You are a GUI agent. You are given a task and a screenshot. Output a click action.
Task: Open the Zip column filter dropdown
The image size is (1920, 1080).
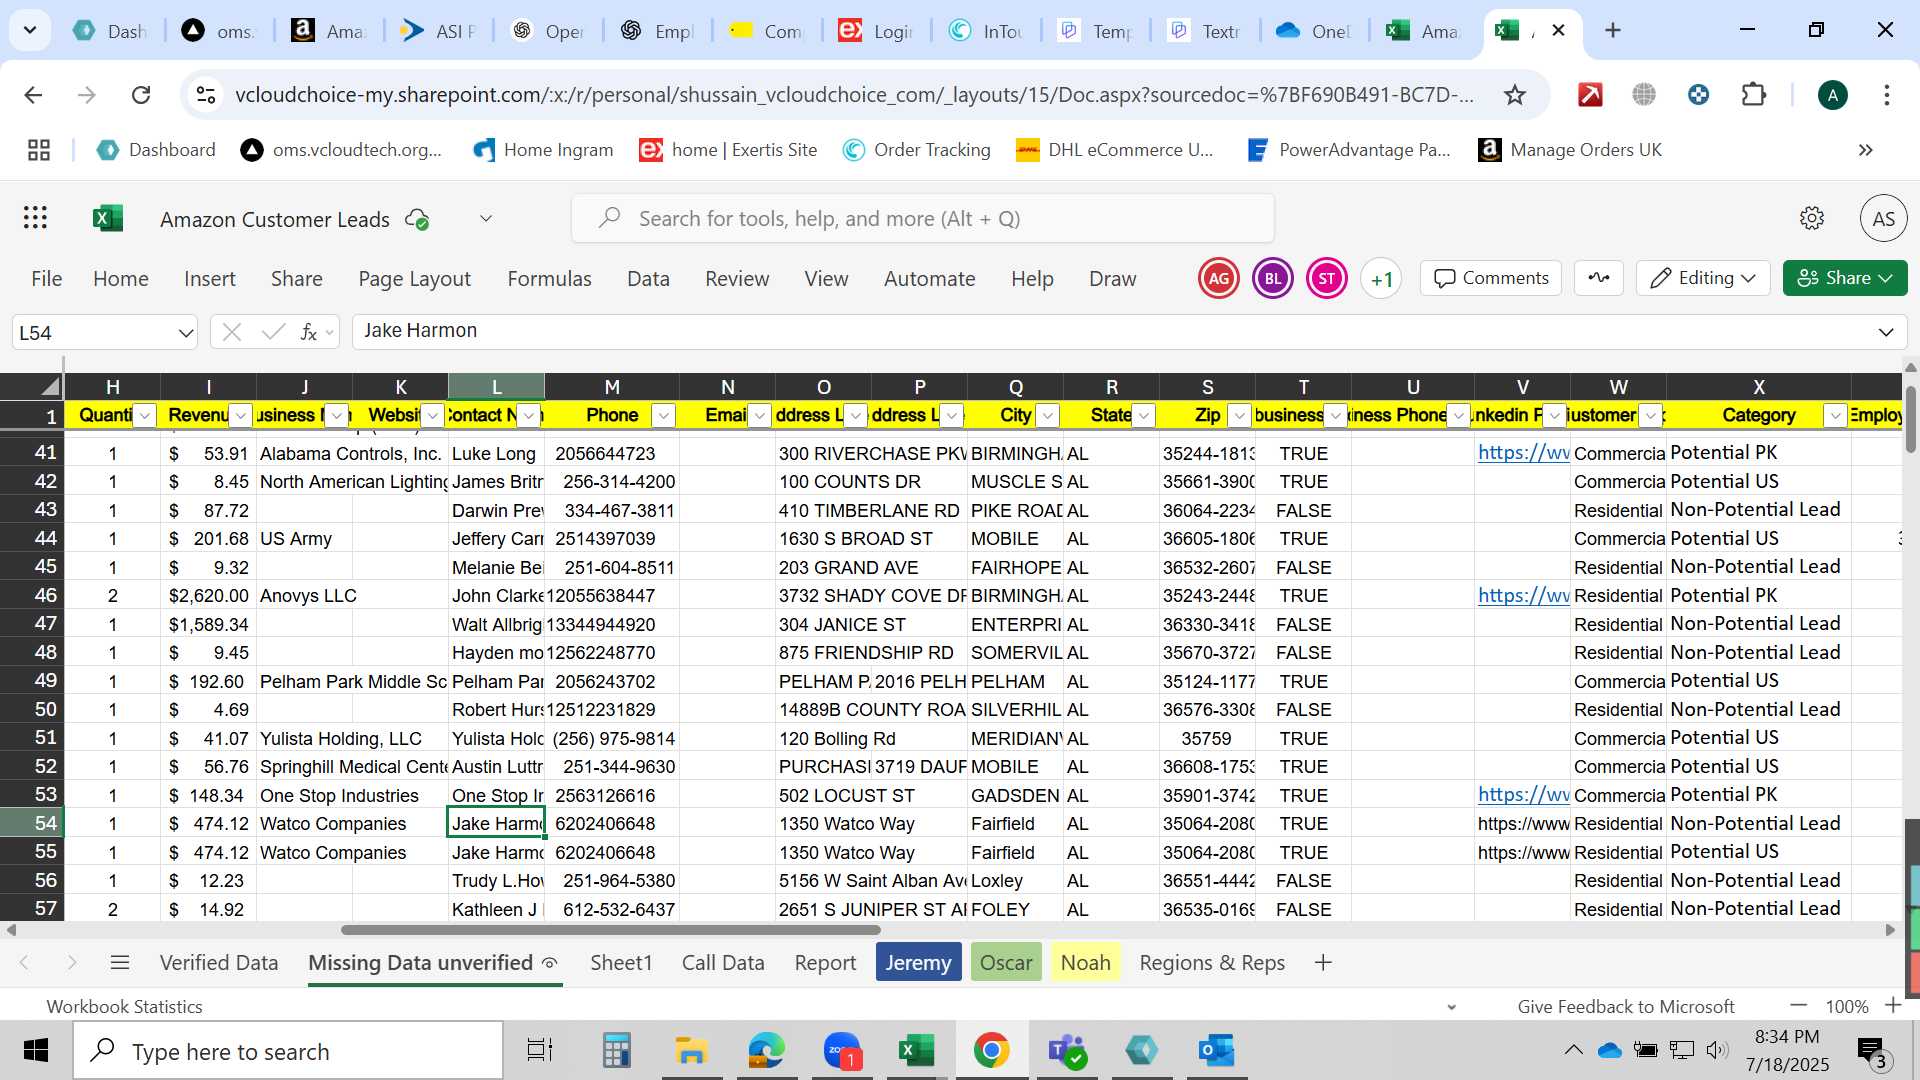[1240, 416]
